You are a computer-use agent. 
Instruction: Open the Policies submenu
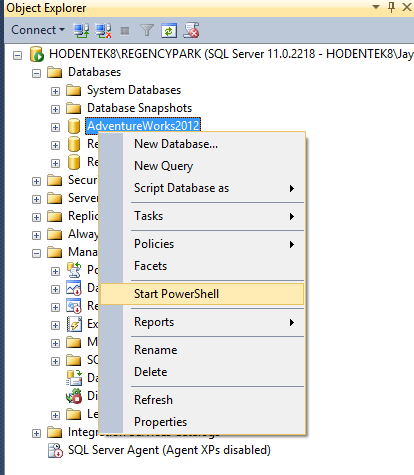[x=202, y=244]
